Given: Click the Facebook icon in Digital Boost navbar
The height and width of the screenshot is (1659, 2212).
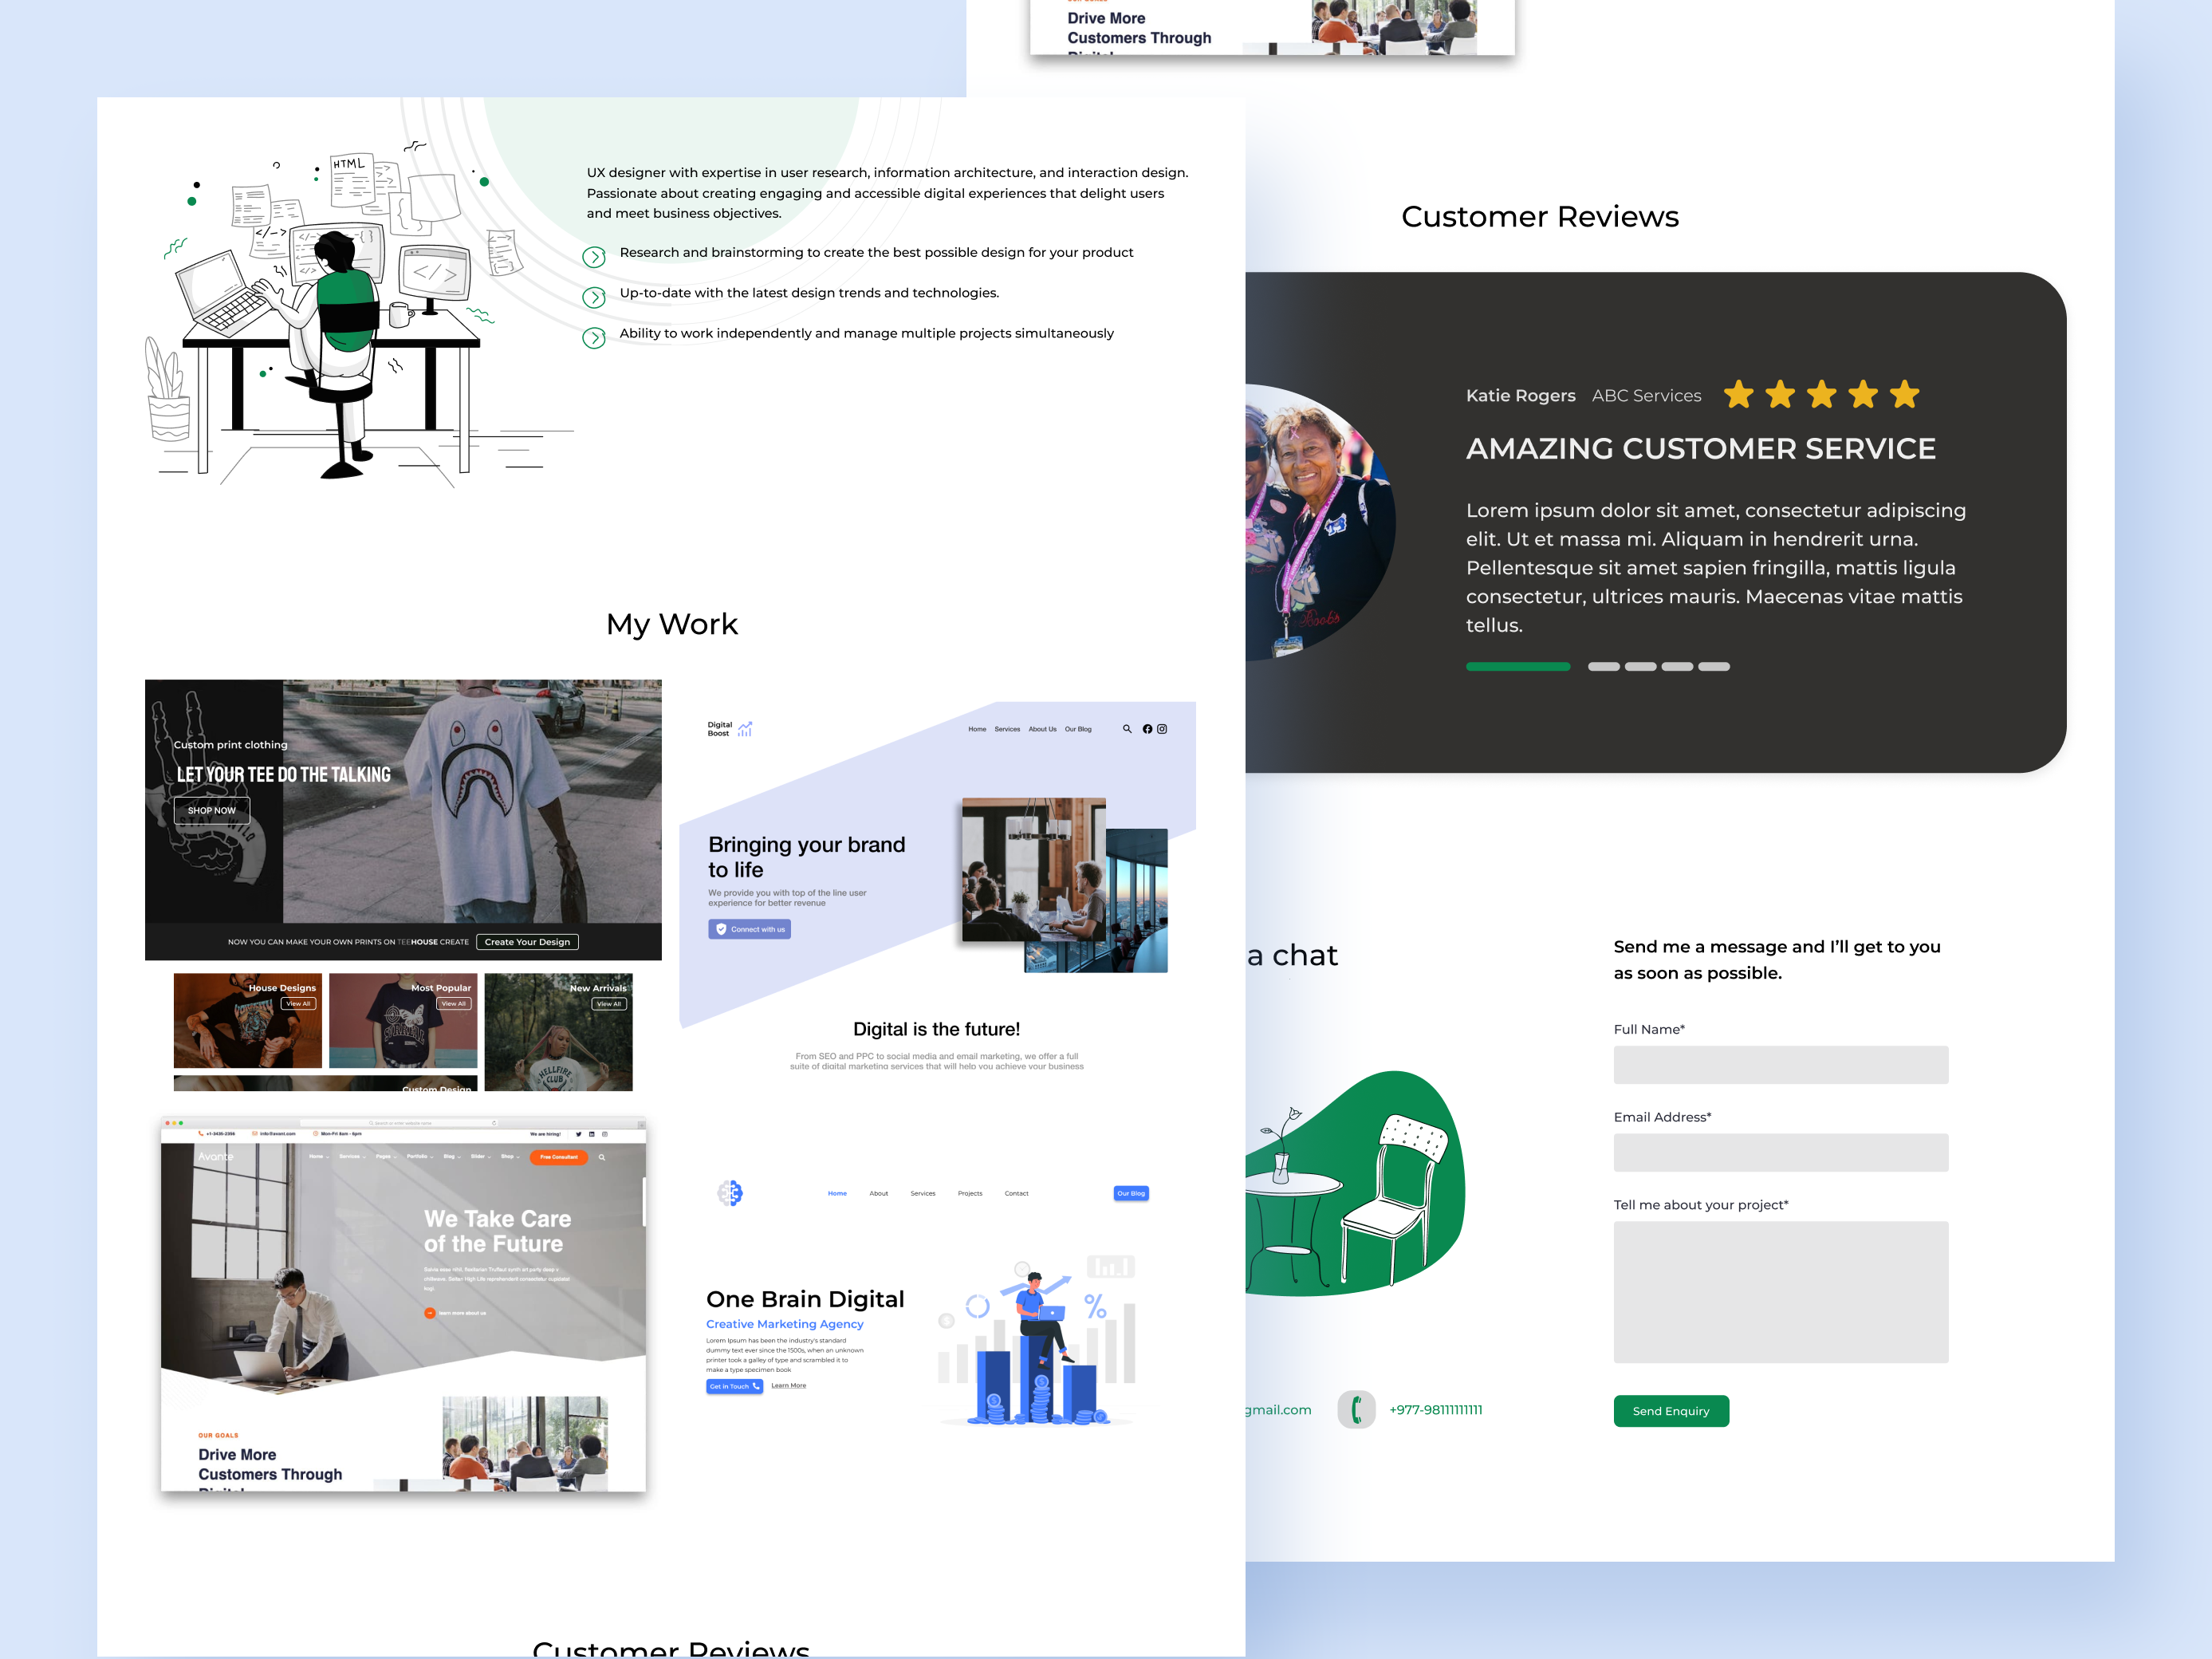Looking at the screenshot, I should click(x=1148, y=729).
